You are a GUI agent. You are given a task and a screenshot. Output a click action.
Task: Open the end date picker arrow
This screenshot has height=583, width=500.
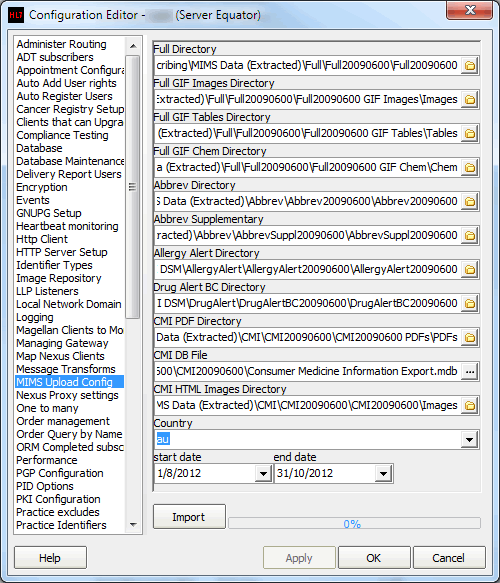pos(384,474)
